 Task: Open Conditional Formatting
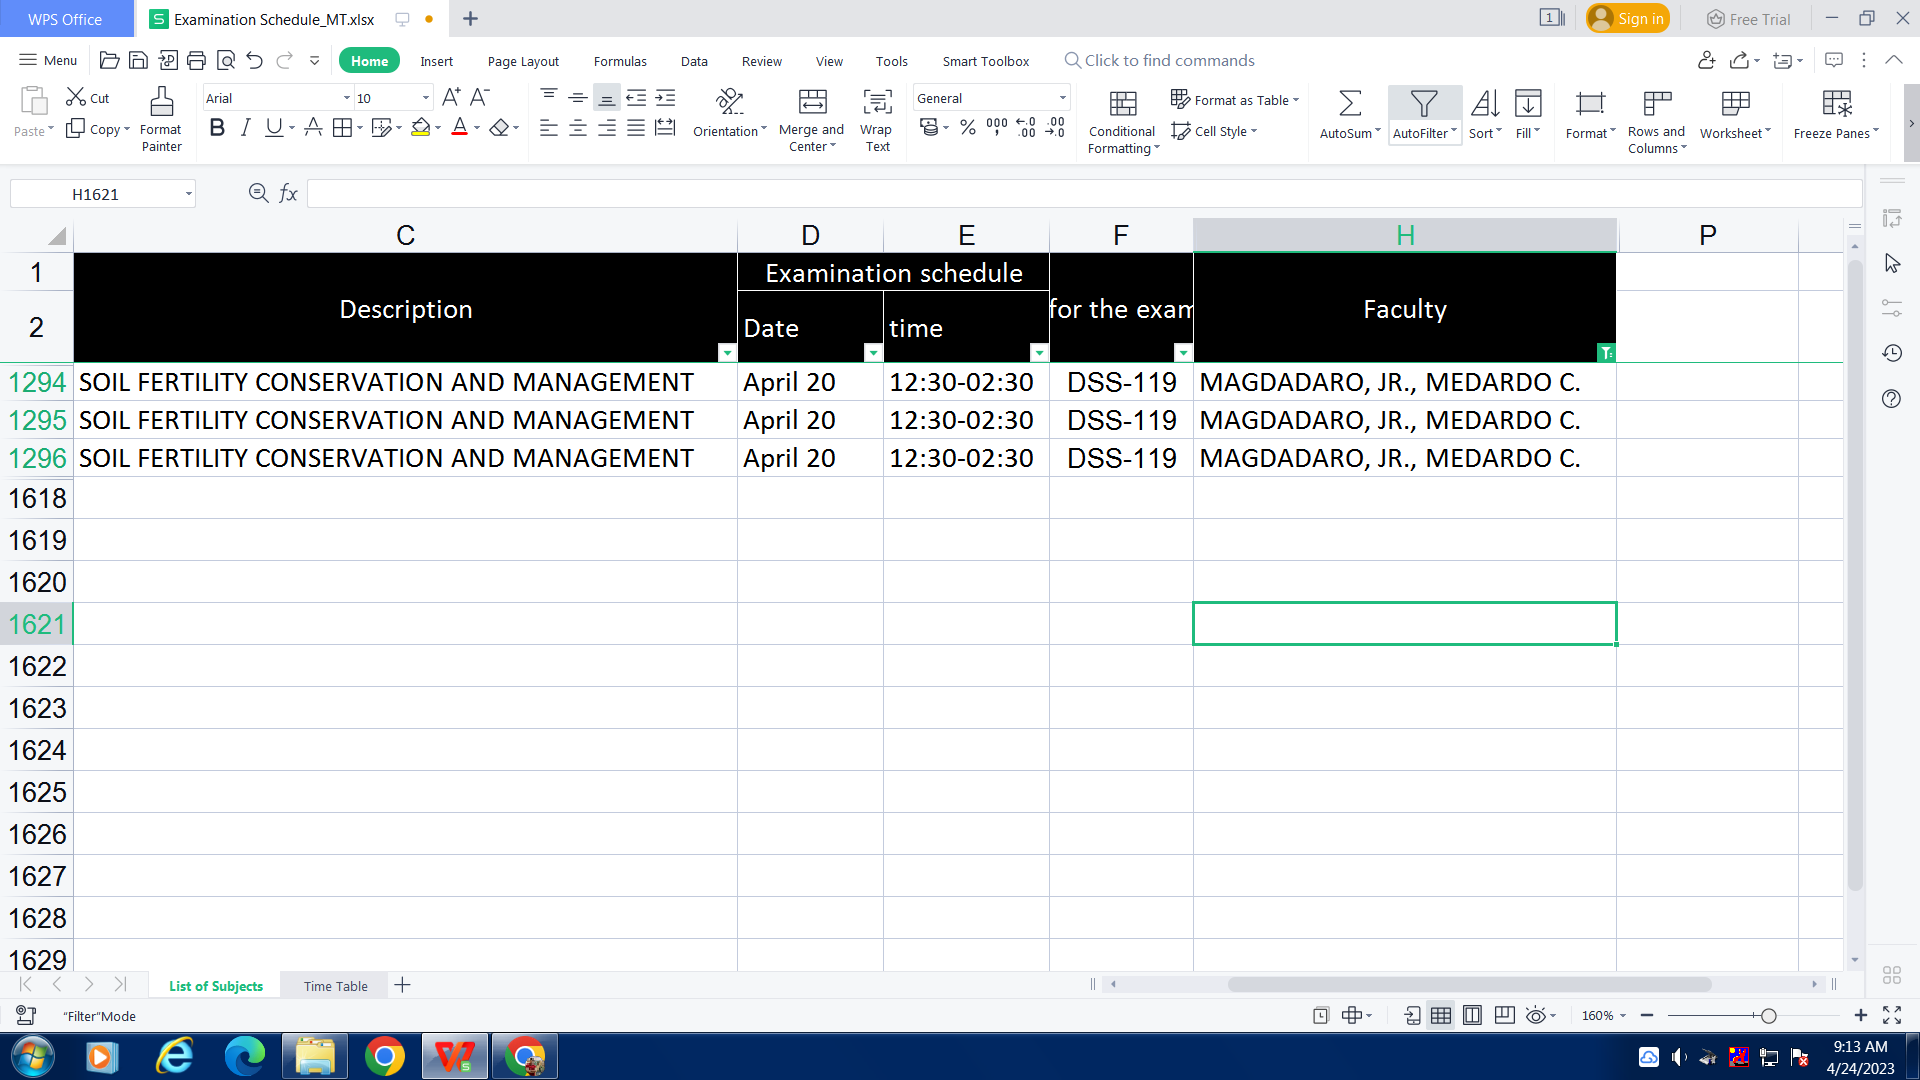point(1122,104)
